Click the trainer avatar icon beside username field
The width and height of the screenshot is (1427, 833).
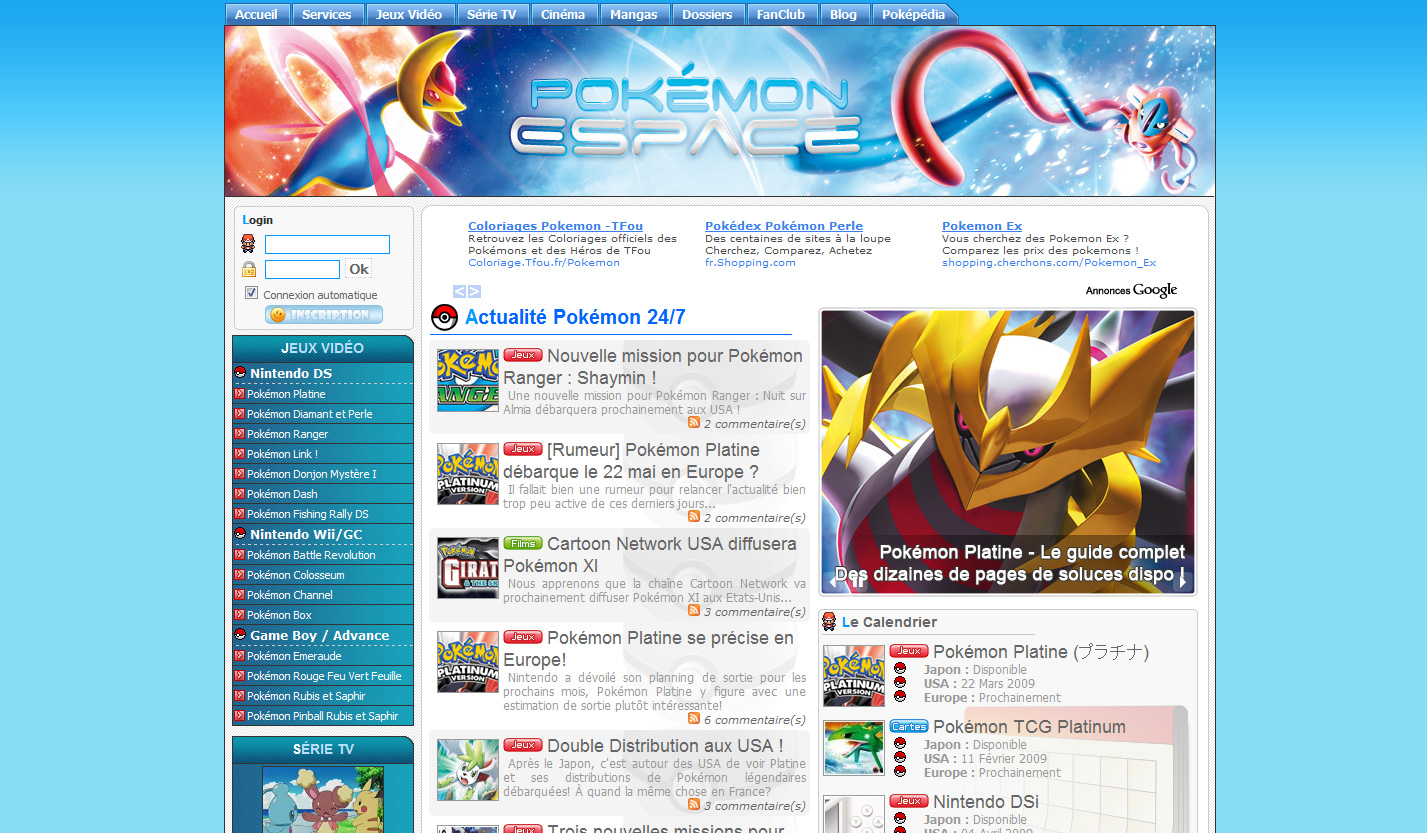point(248,244)
